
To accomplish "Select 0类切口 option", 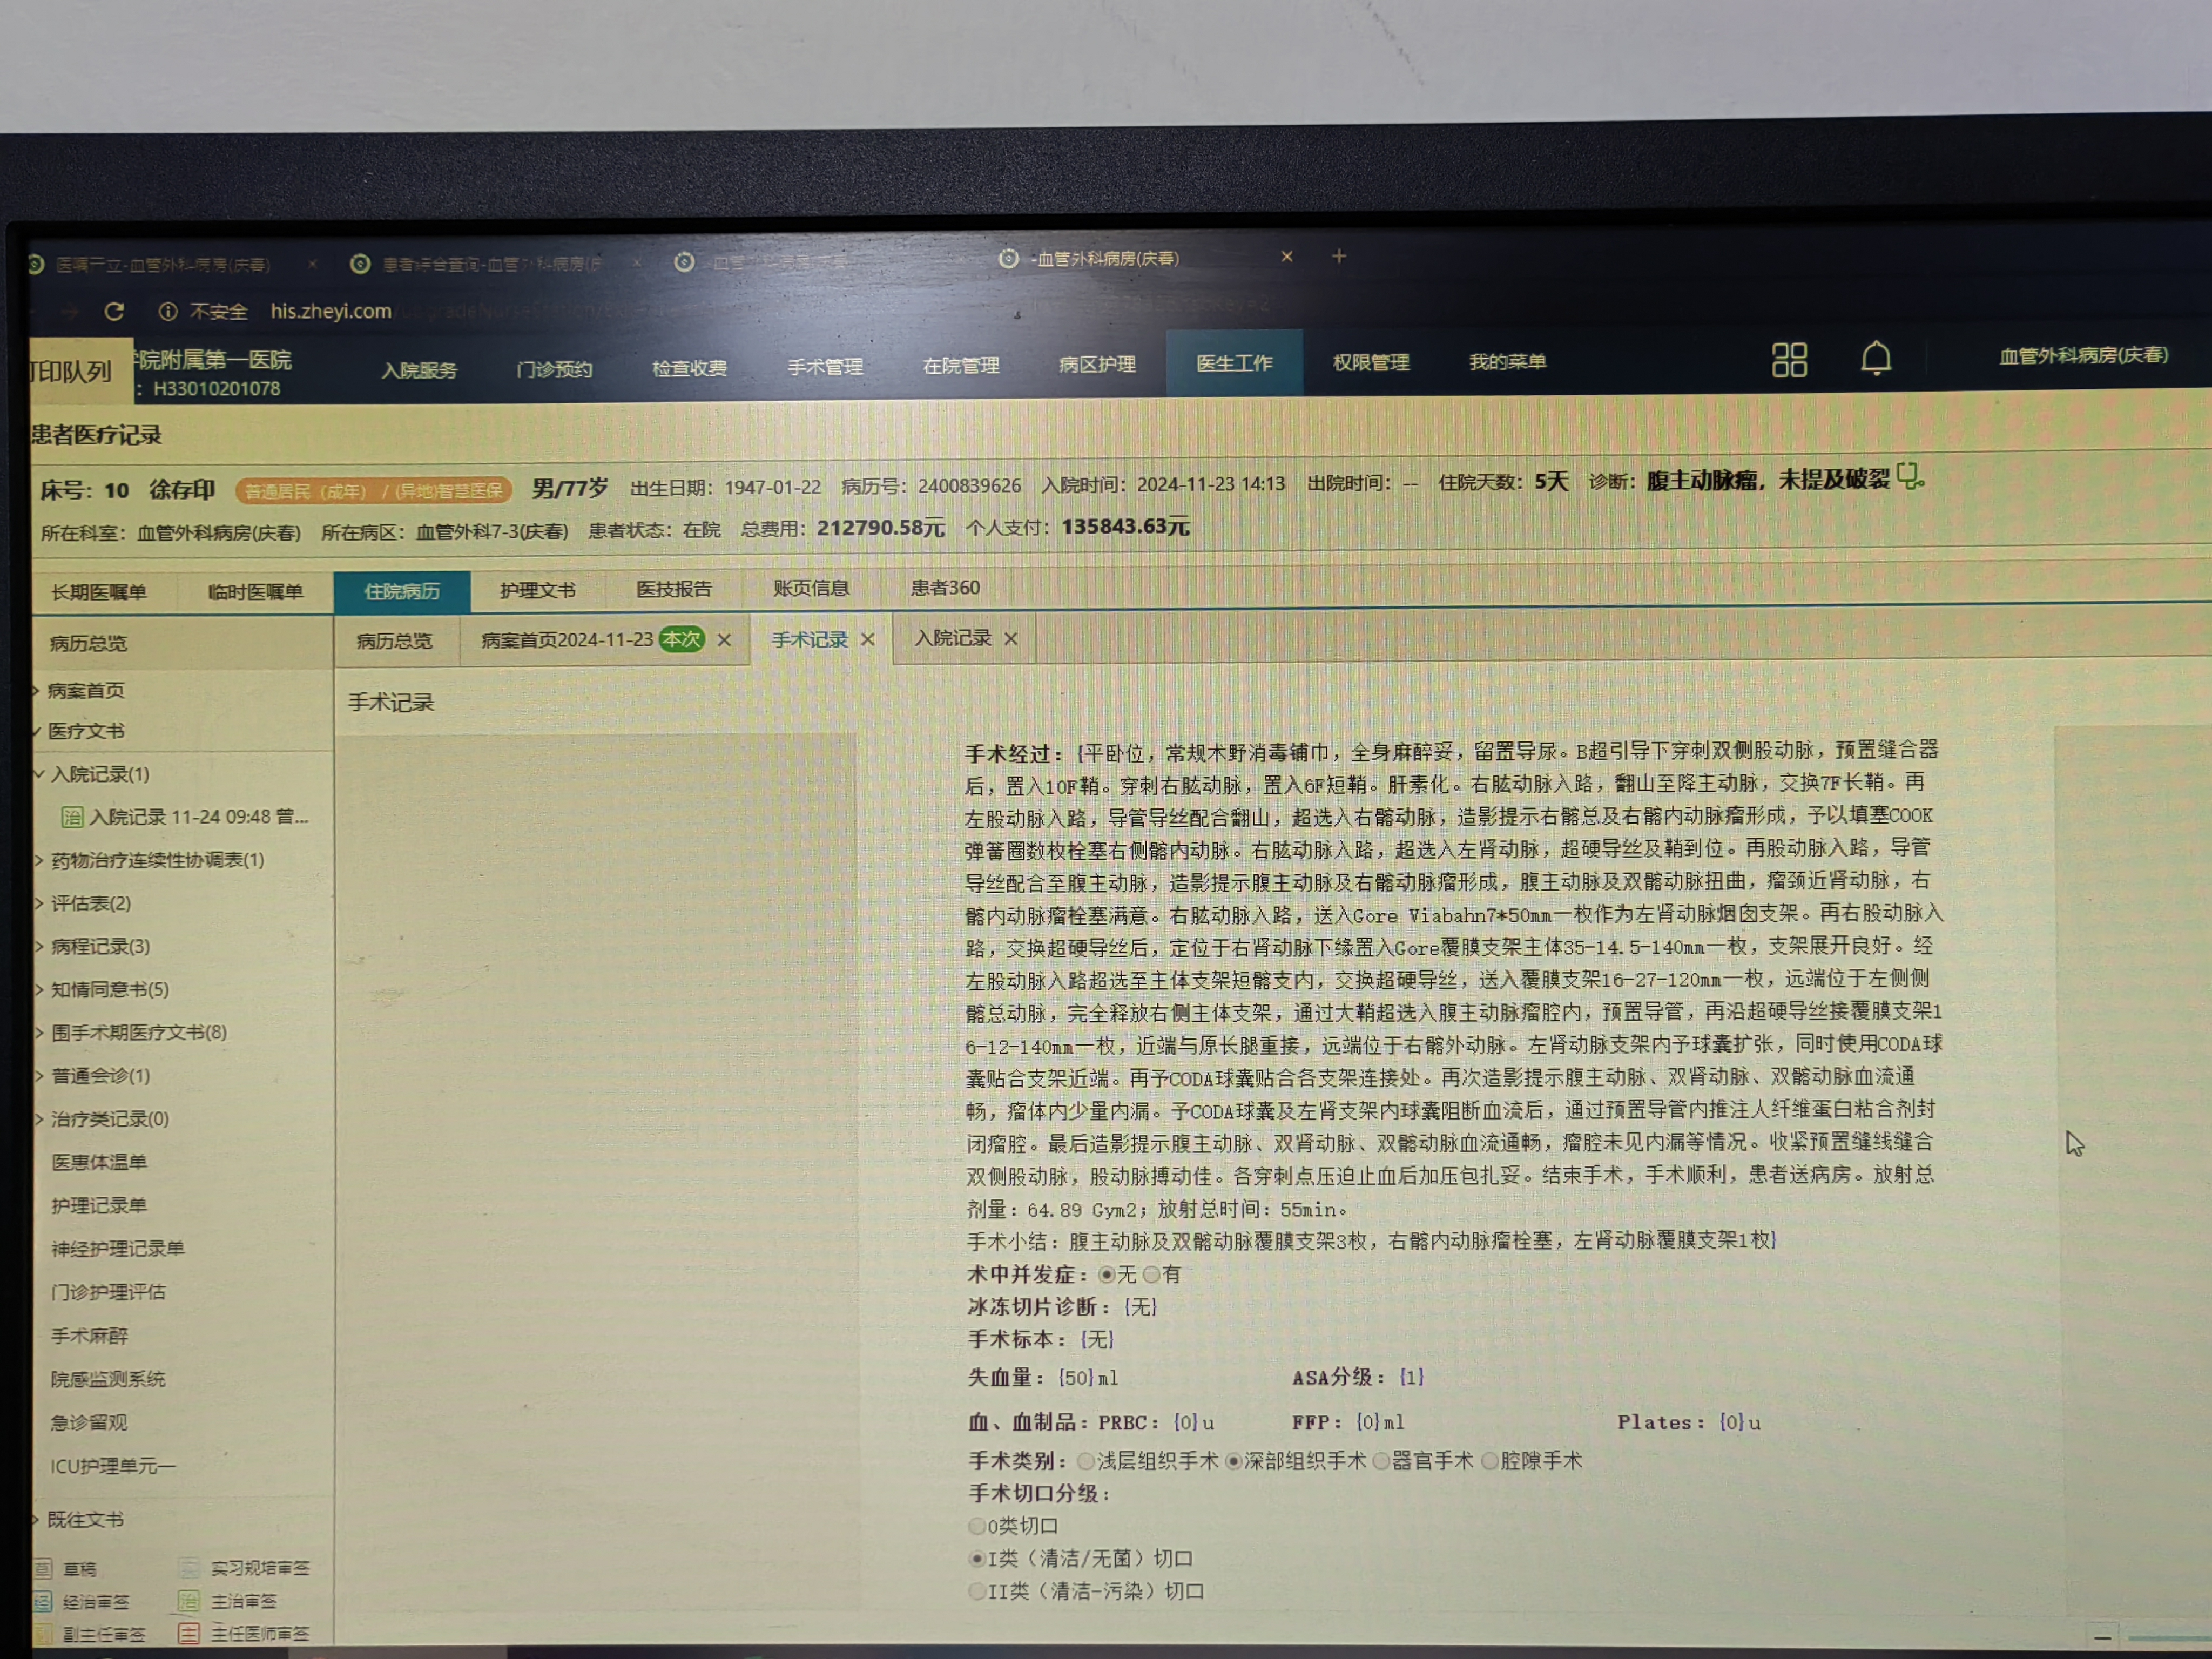I will coord(977,1526).
